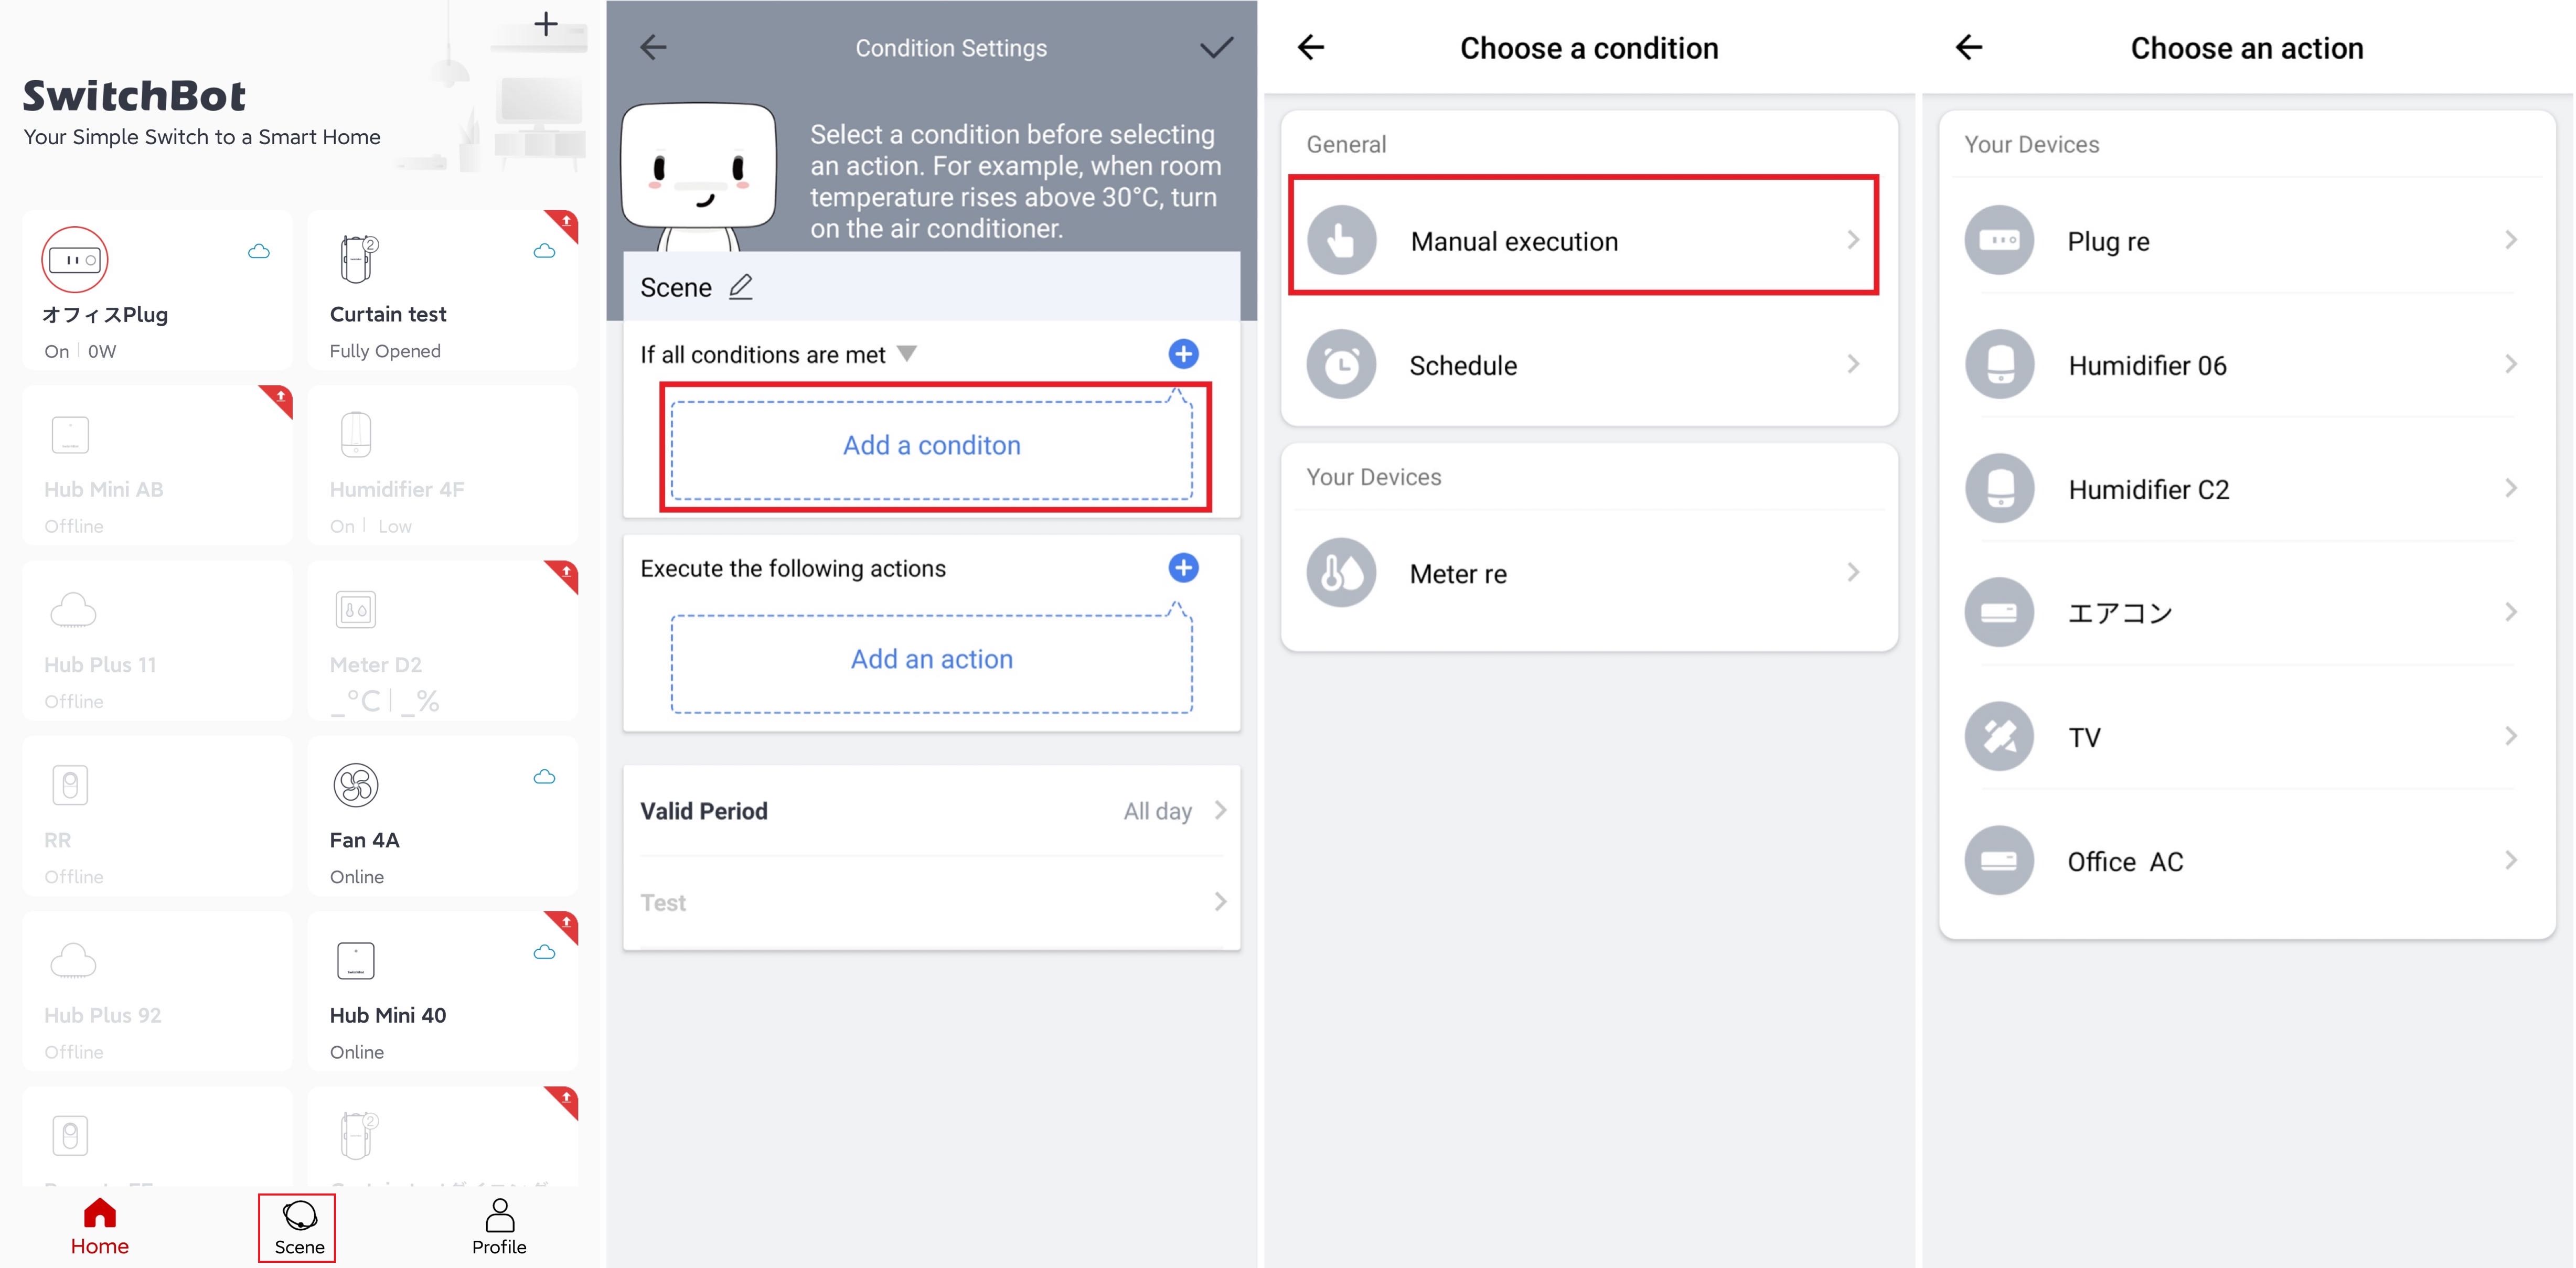Tap the plus icon above SwitchBot header

(546, 23)
